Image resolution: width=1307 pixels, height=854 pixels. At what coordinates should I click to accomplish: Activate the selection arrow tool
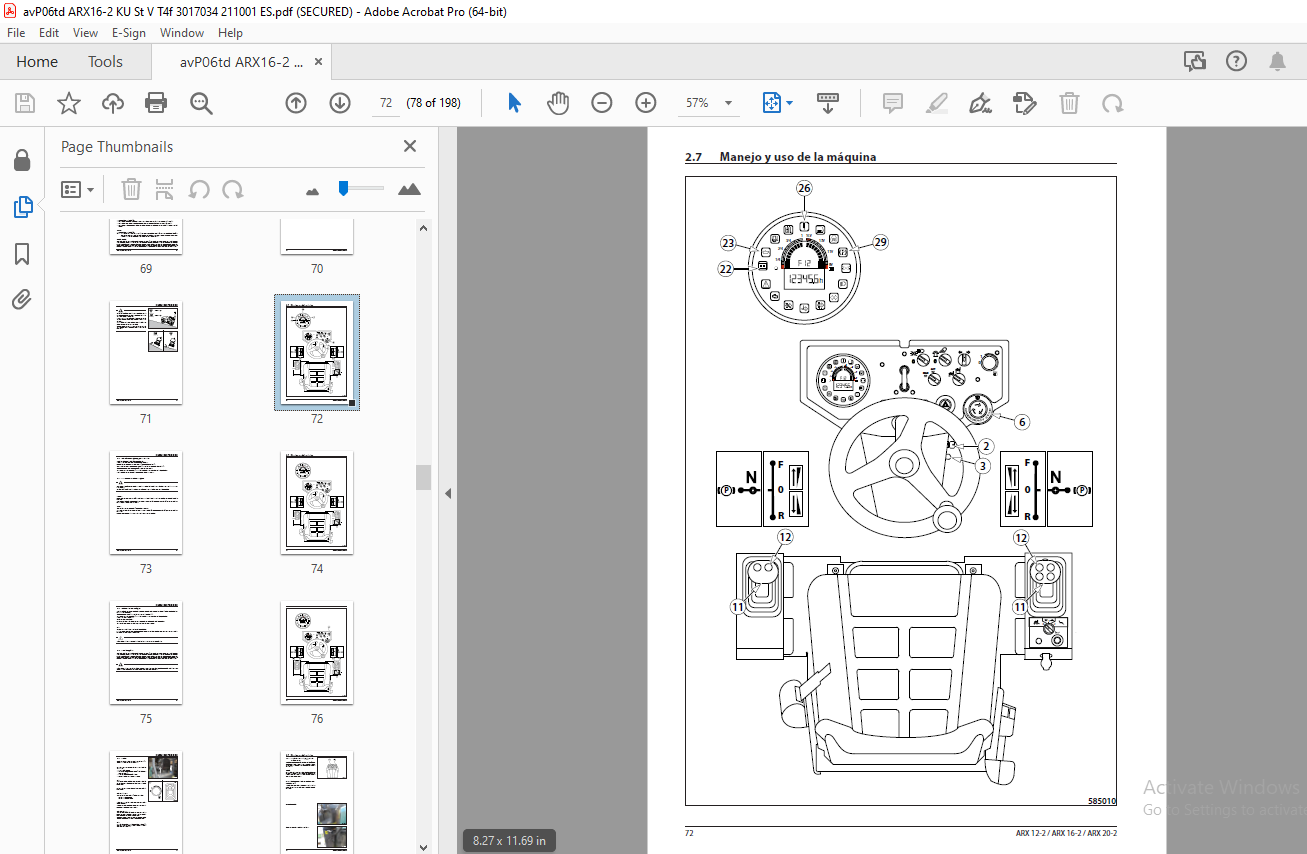[514, 103]
